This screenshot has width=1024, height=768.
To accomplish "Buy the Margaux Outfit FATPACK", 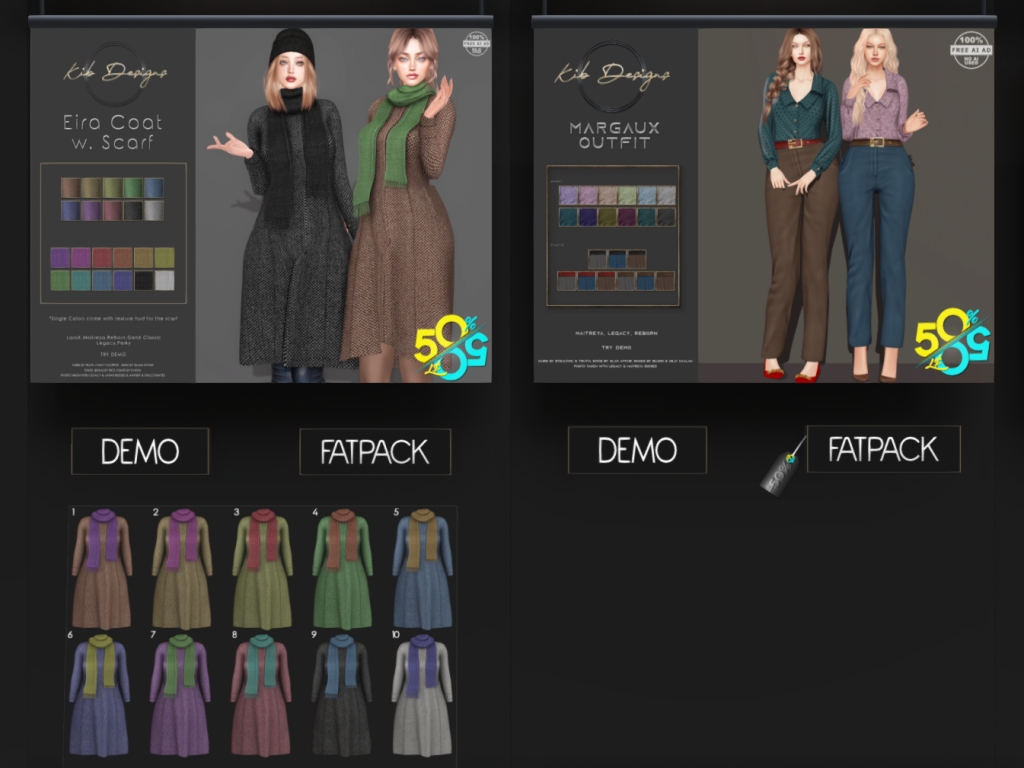I will 883,449.
